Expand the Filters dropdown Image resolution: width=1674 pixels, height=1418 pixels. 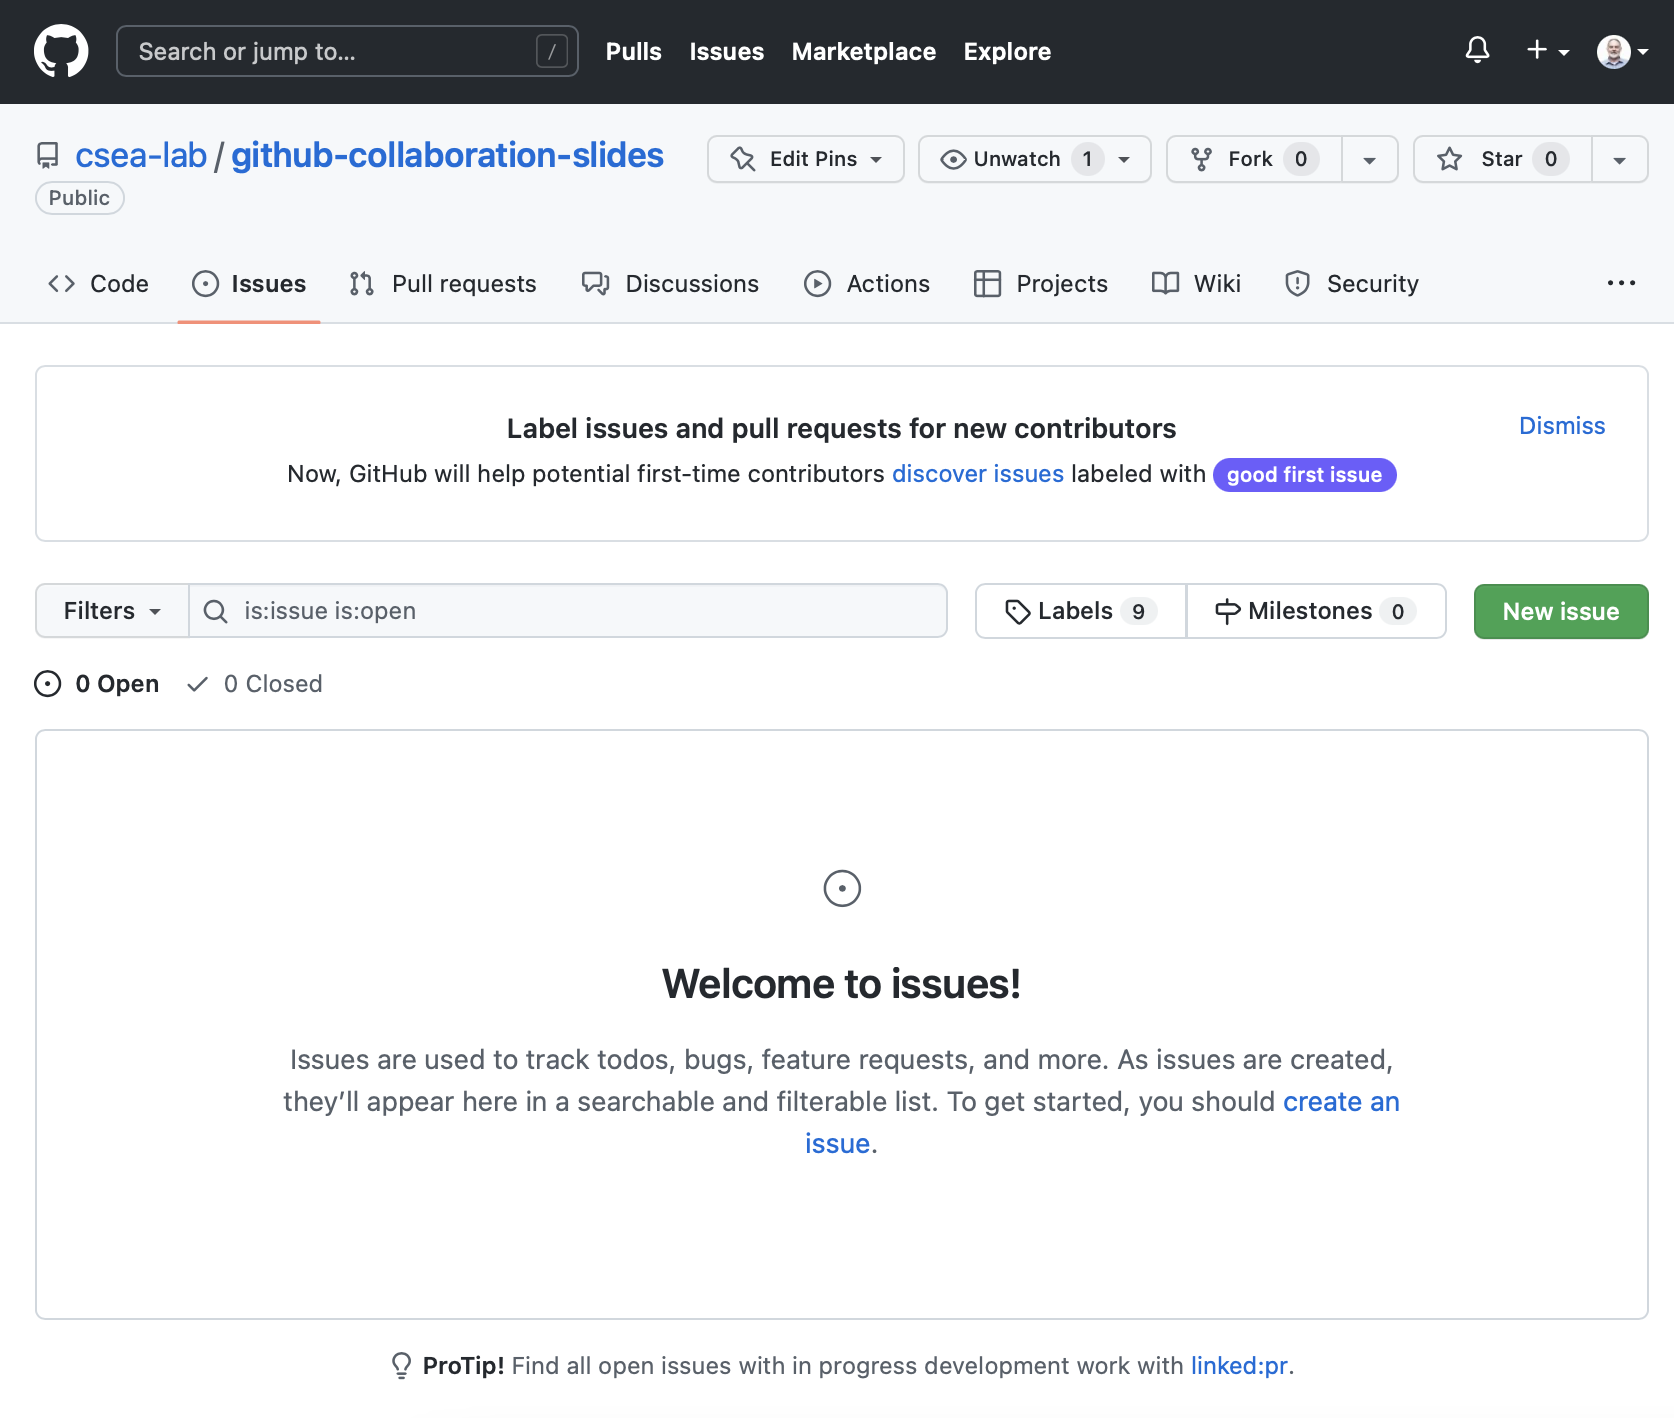(112, 611)
